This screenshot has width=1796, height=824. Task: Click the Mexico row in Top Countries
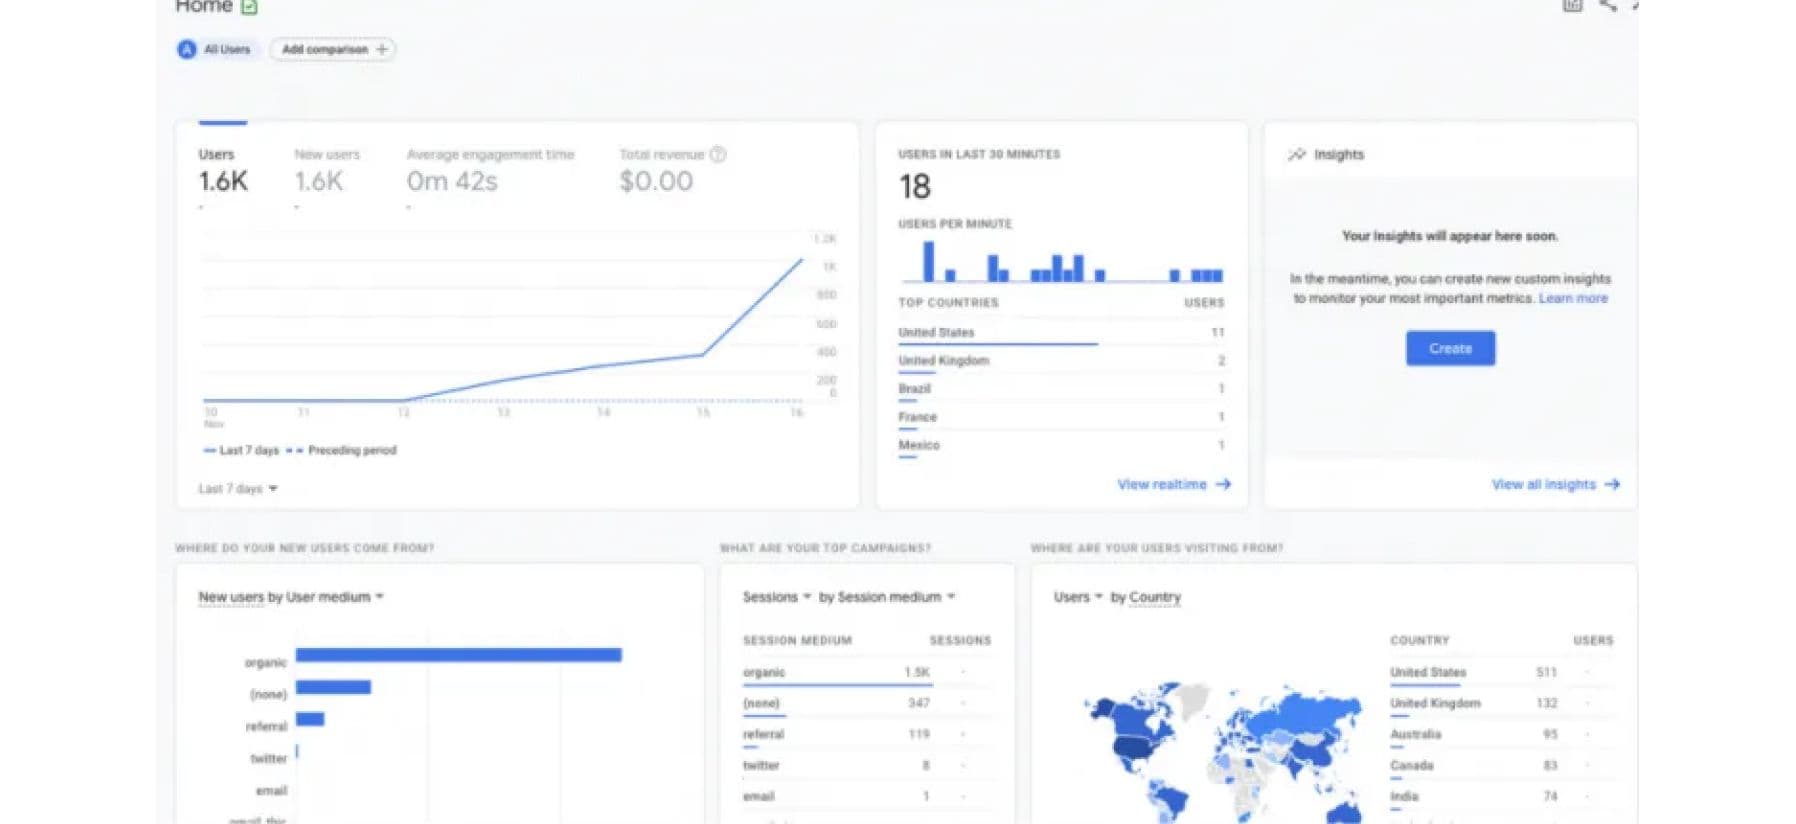(x=1061, y=445)
